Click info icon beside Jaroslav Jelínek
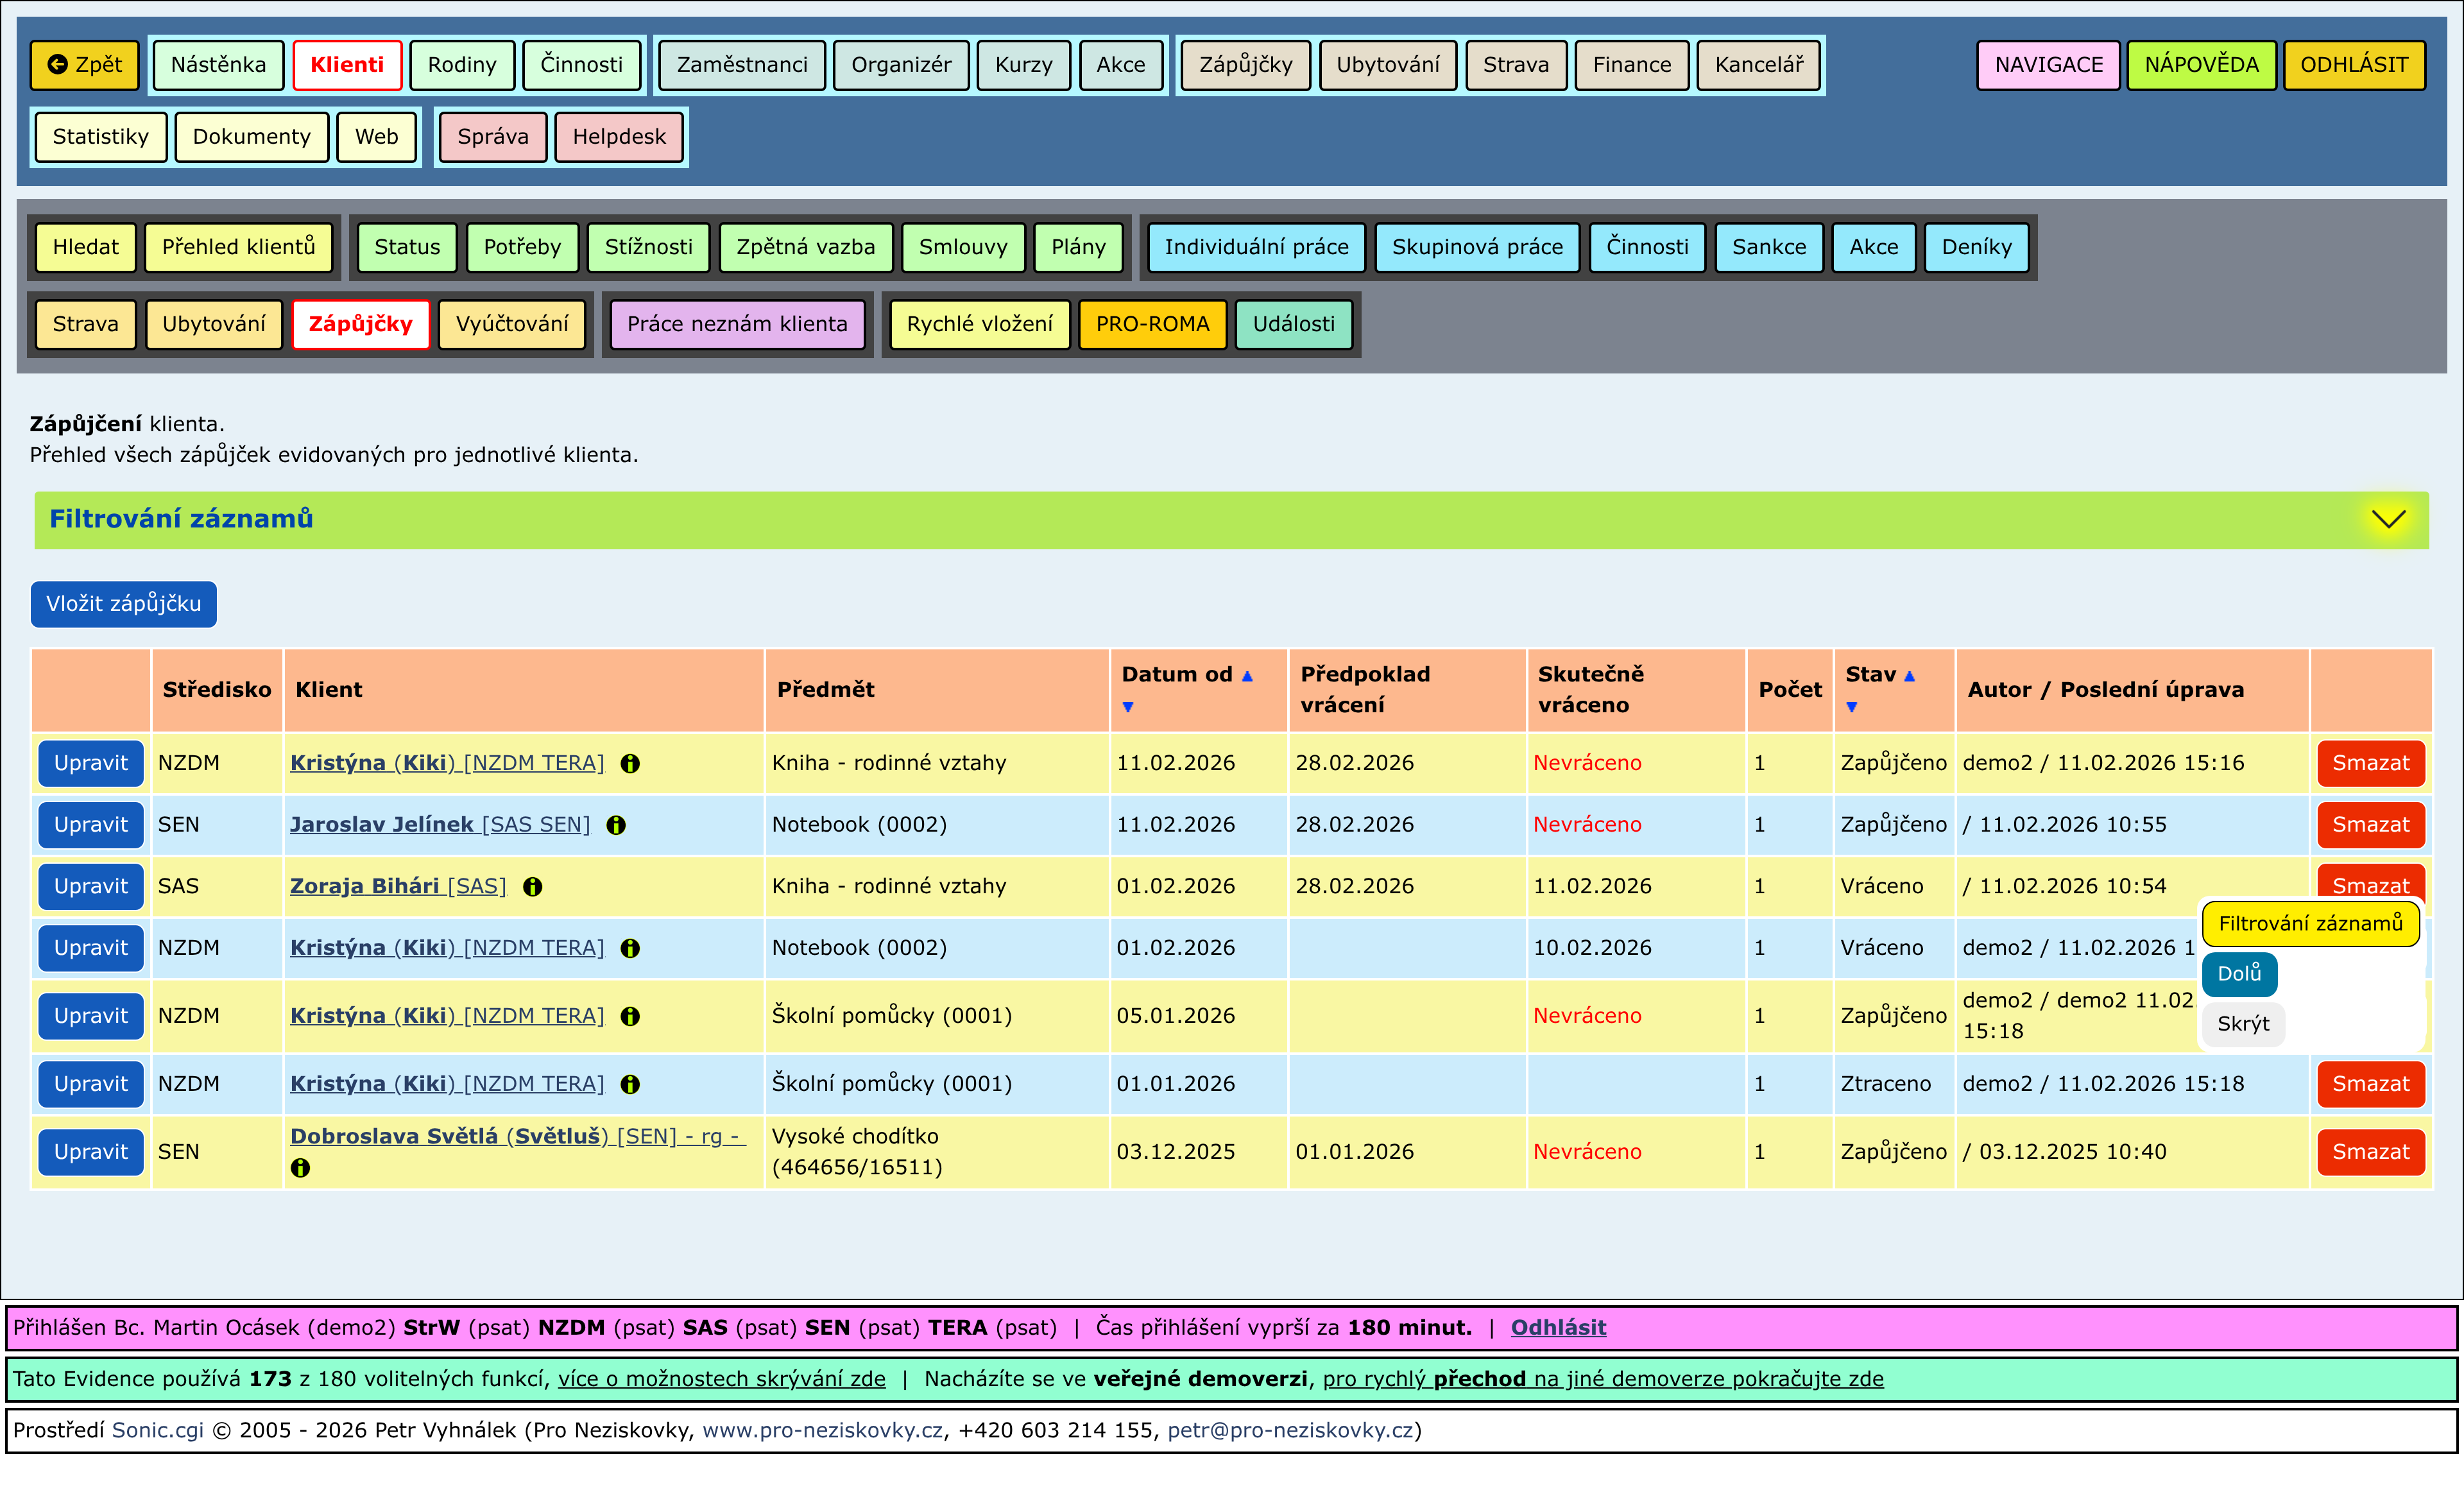Viewport: 2464px width, 1490px height. [x=616, y=825]
